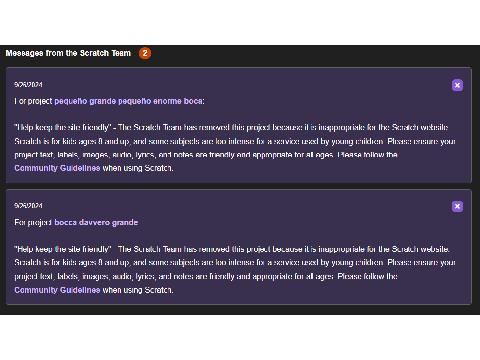
Task: Click the Messages from the Scratch Team heading
Action: click(68, 53)
